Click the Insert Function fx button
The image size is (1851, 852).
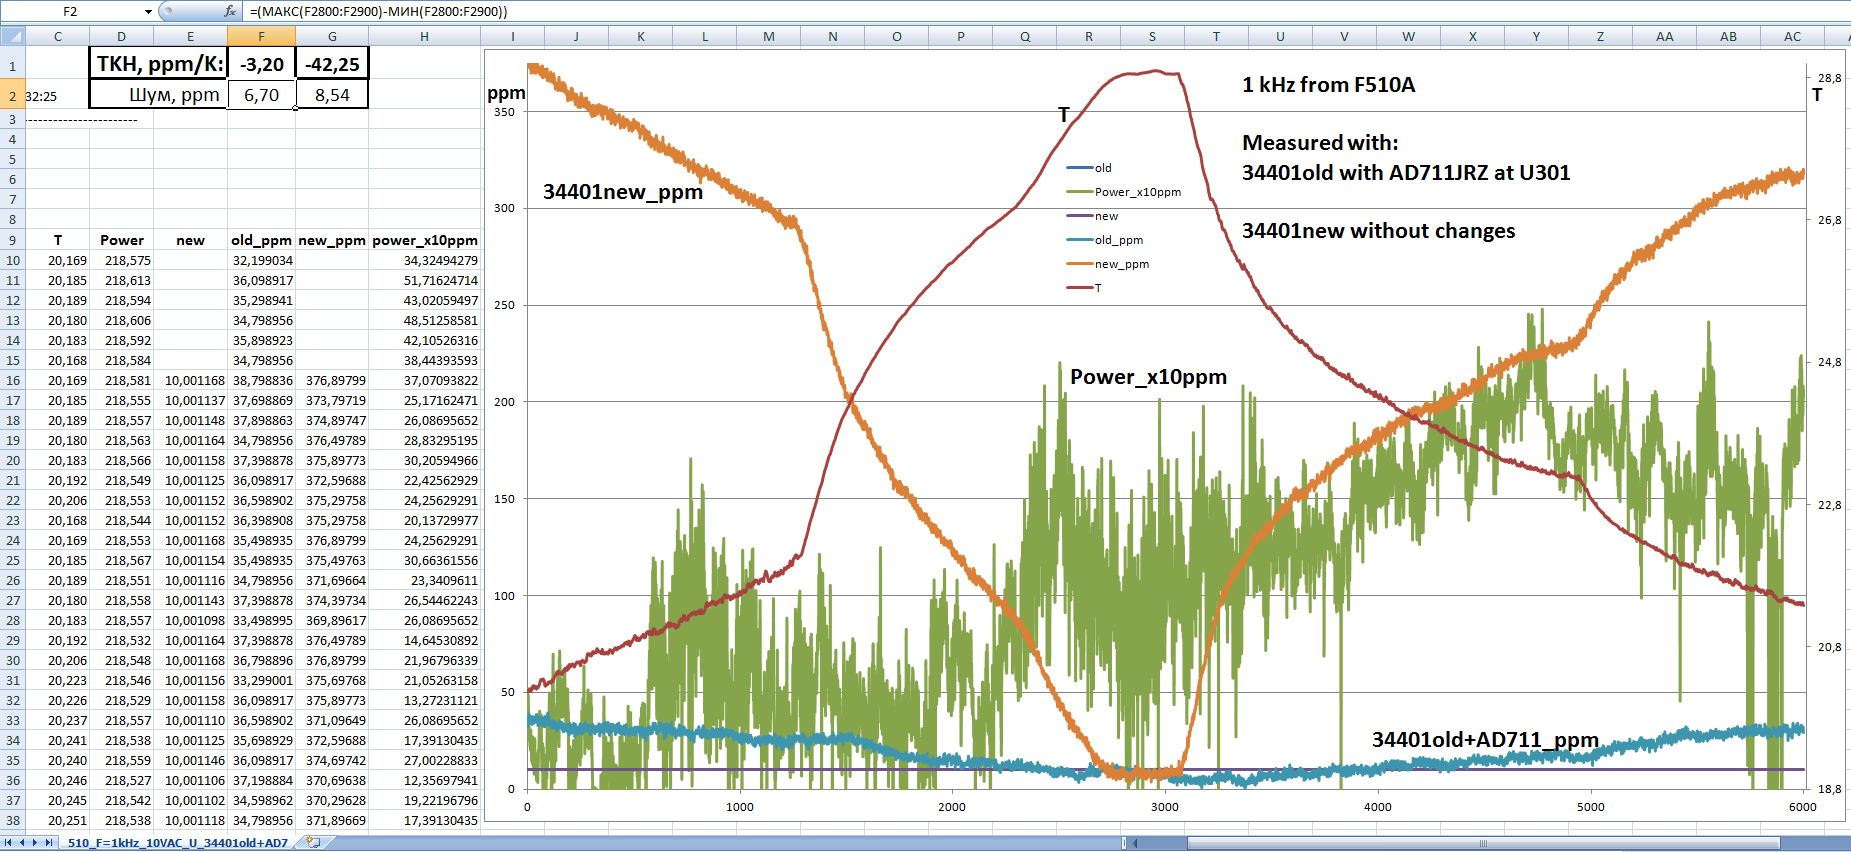230,11
